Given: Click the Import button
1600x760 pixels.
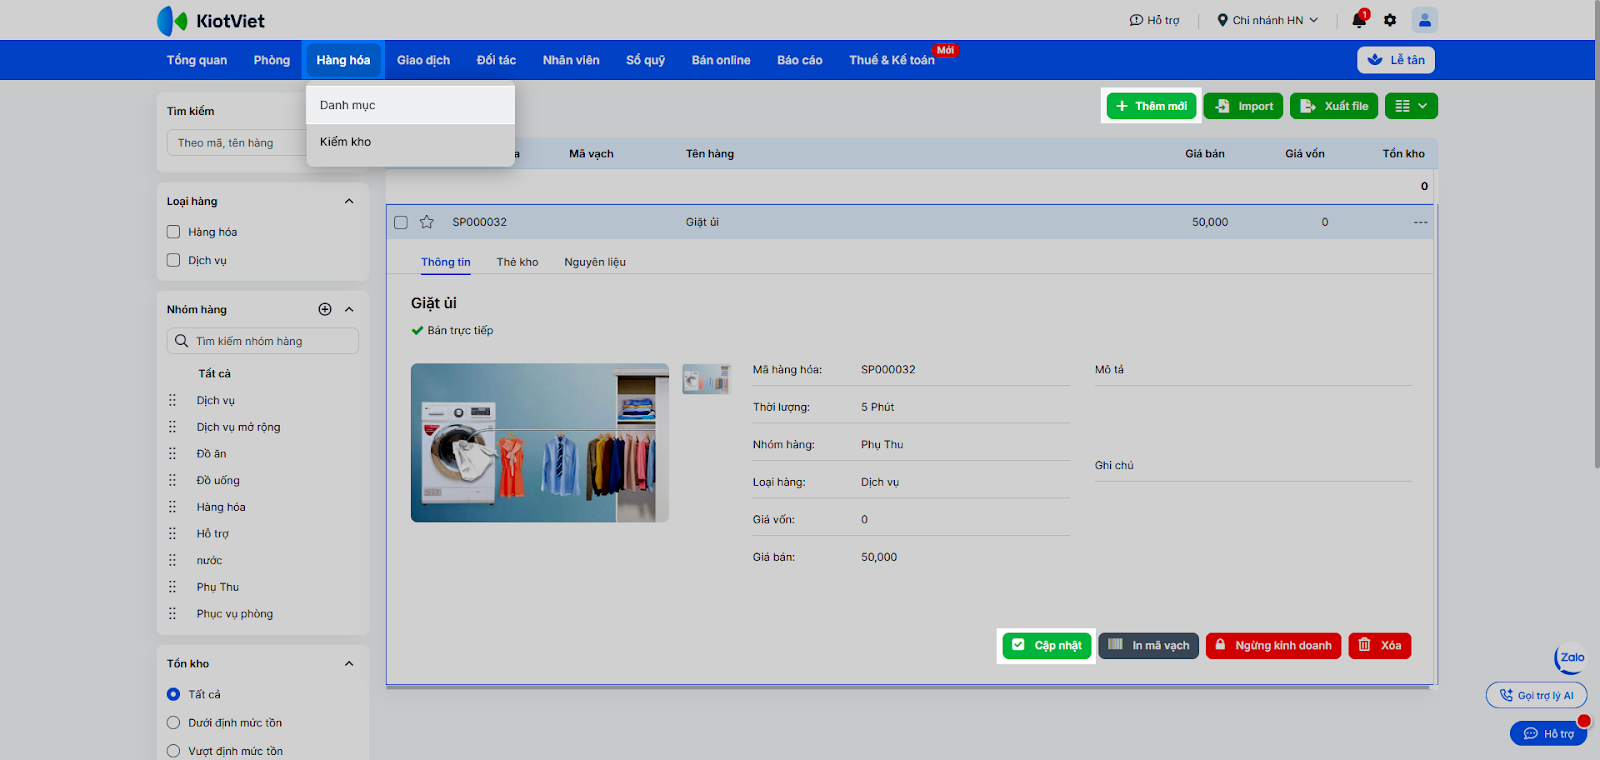Looking at the screenshot, I should point(1243,106).
